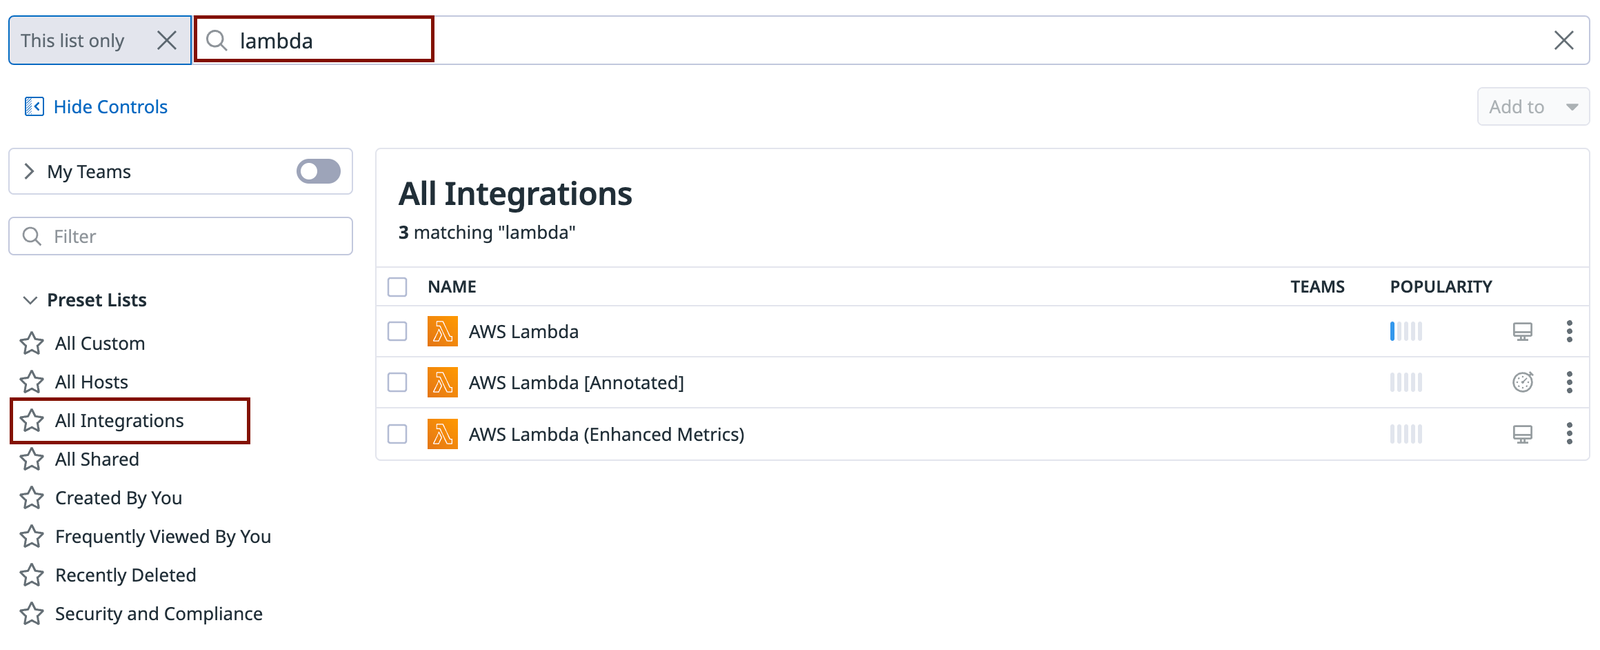Click the AWS Lambda integration icon
Viewport: 1600px width, 650px height.
click(442, 331)
